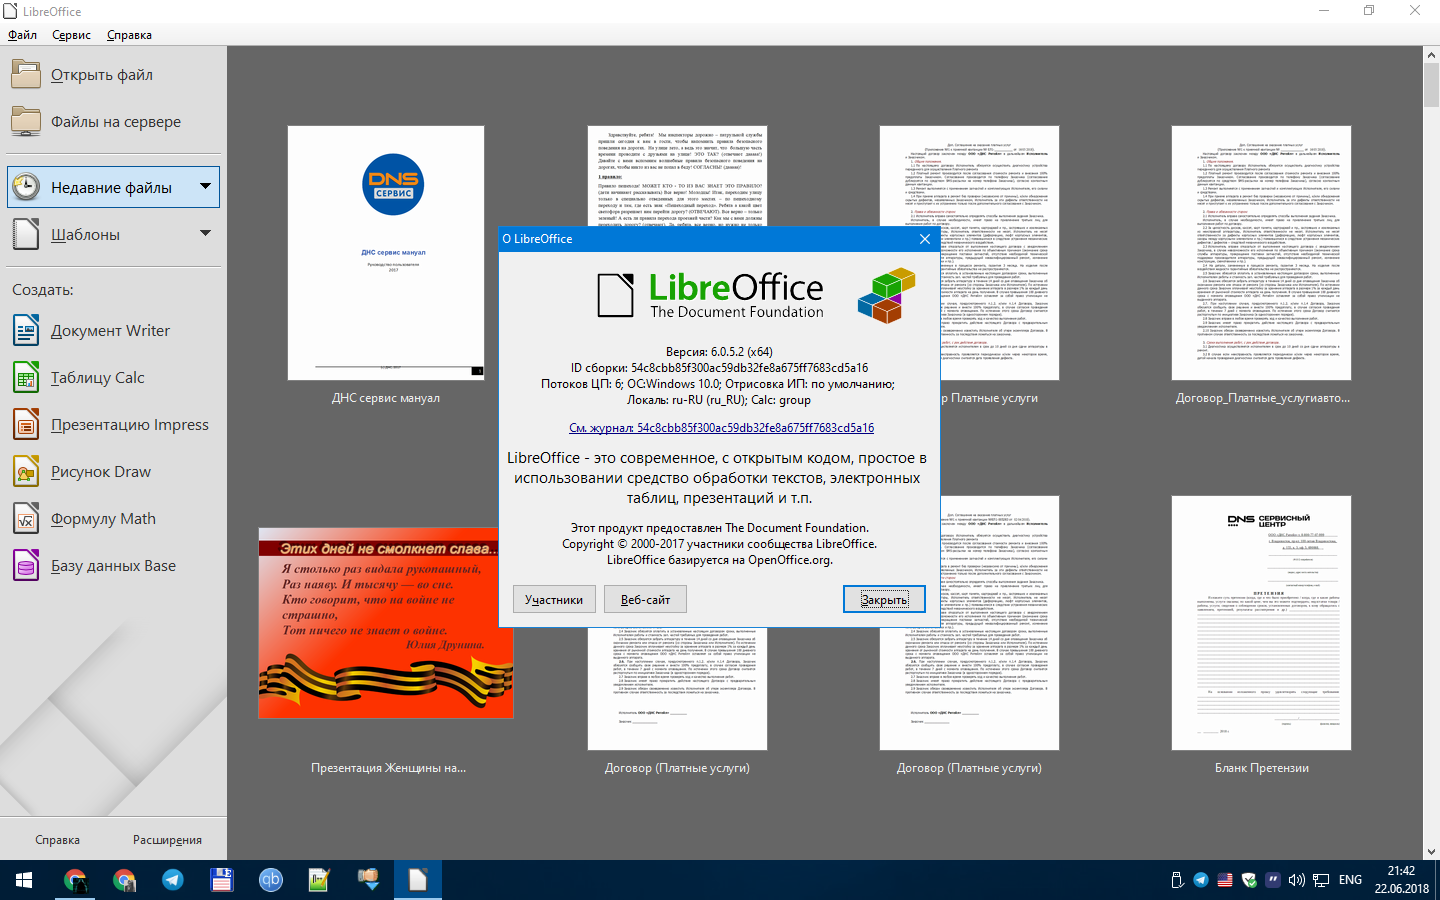Click the Участники button
Screen dimensions: 1440x900
553,599
